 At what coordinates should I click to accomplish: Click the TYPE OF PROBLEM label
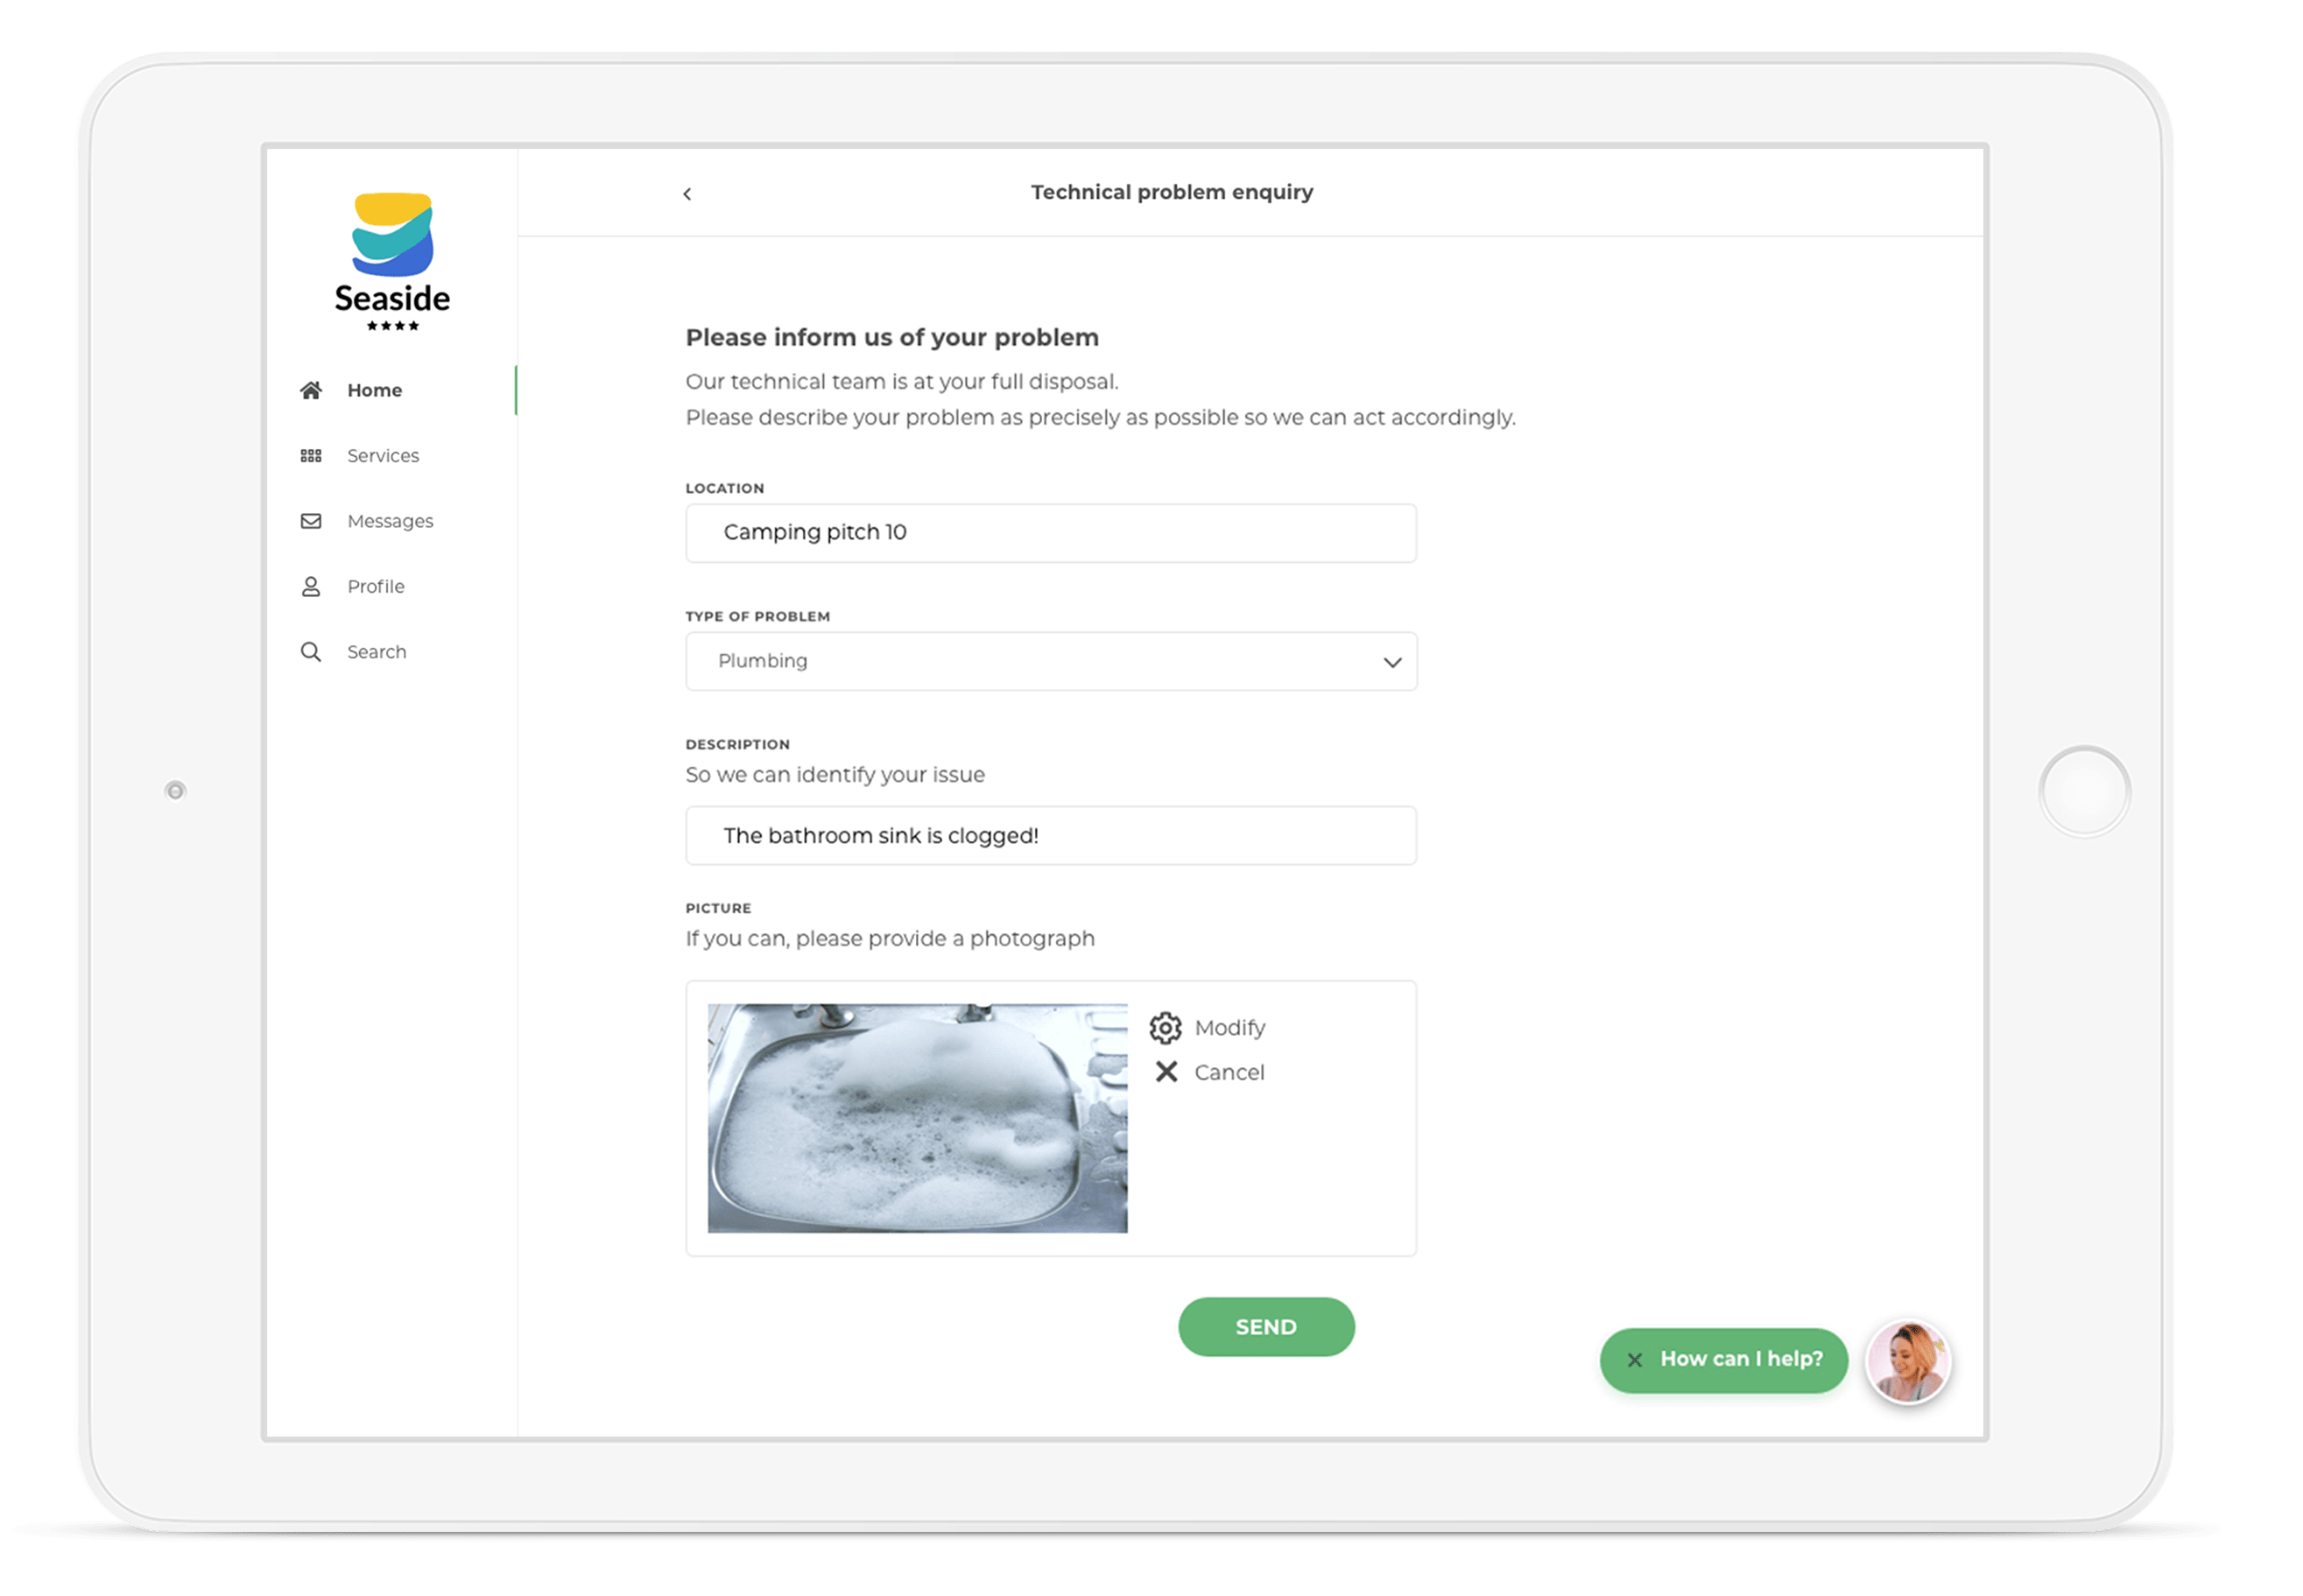[758, 617]
